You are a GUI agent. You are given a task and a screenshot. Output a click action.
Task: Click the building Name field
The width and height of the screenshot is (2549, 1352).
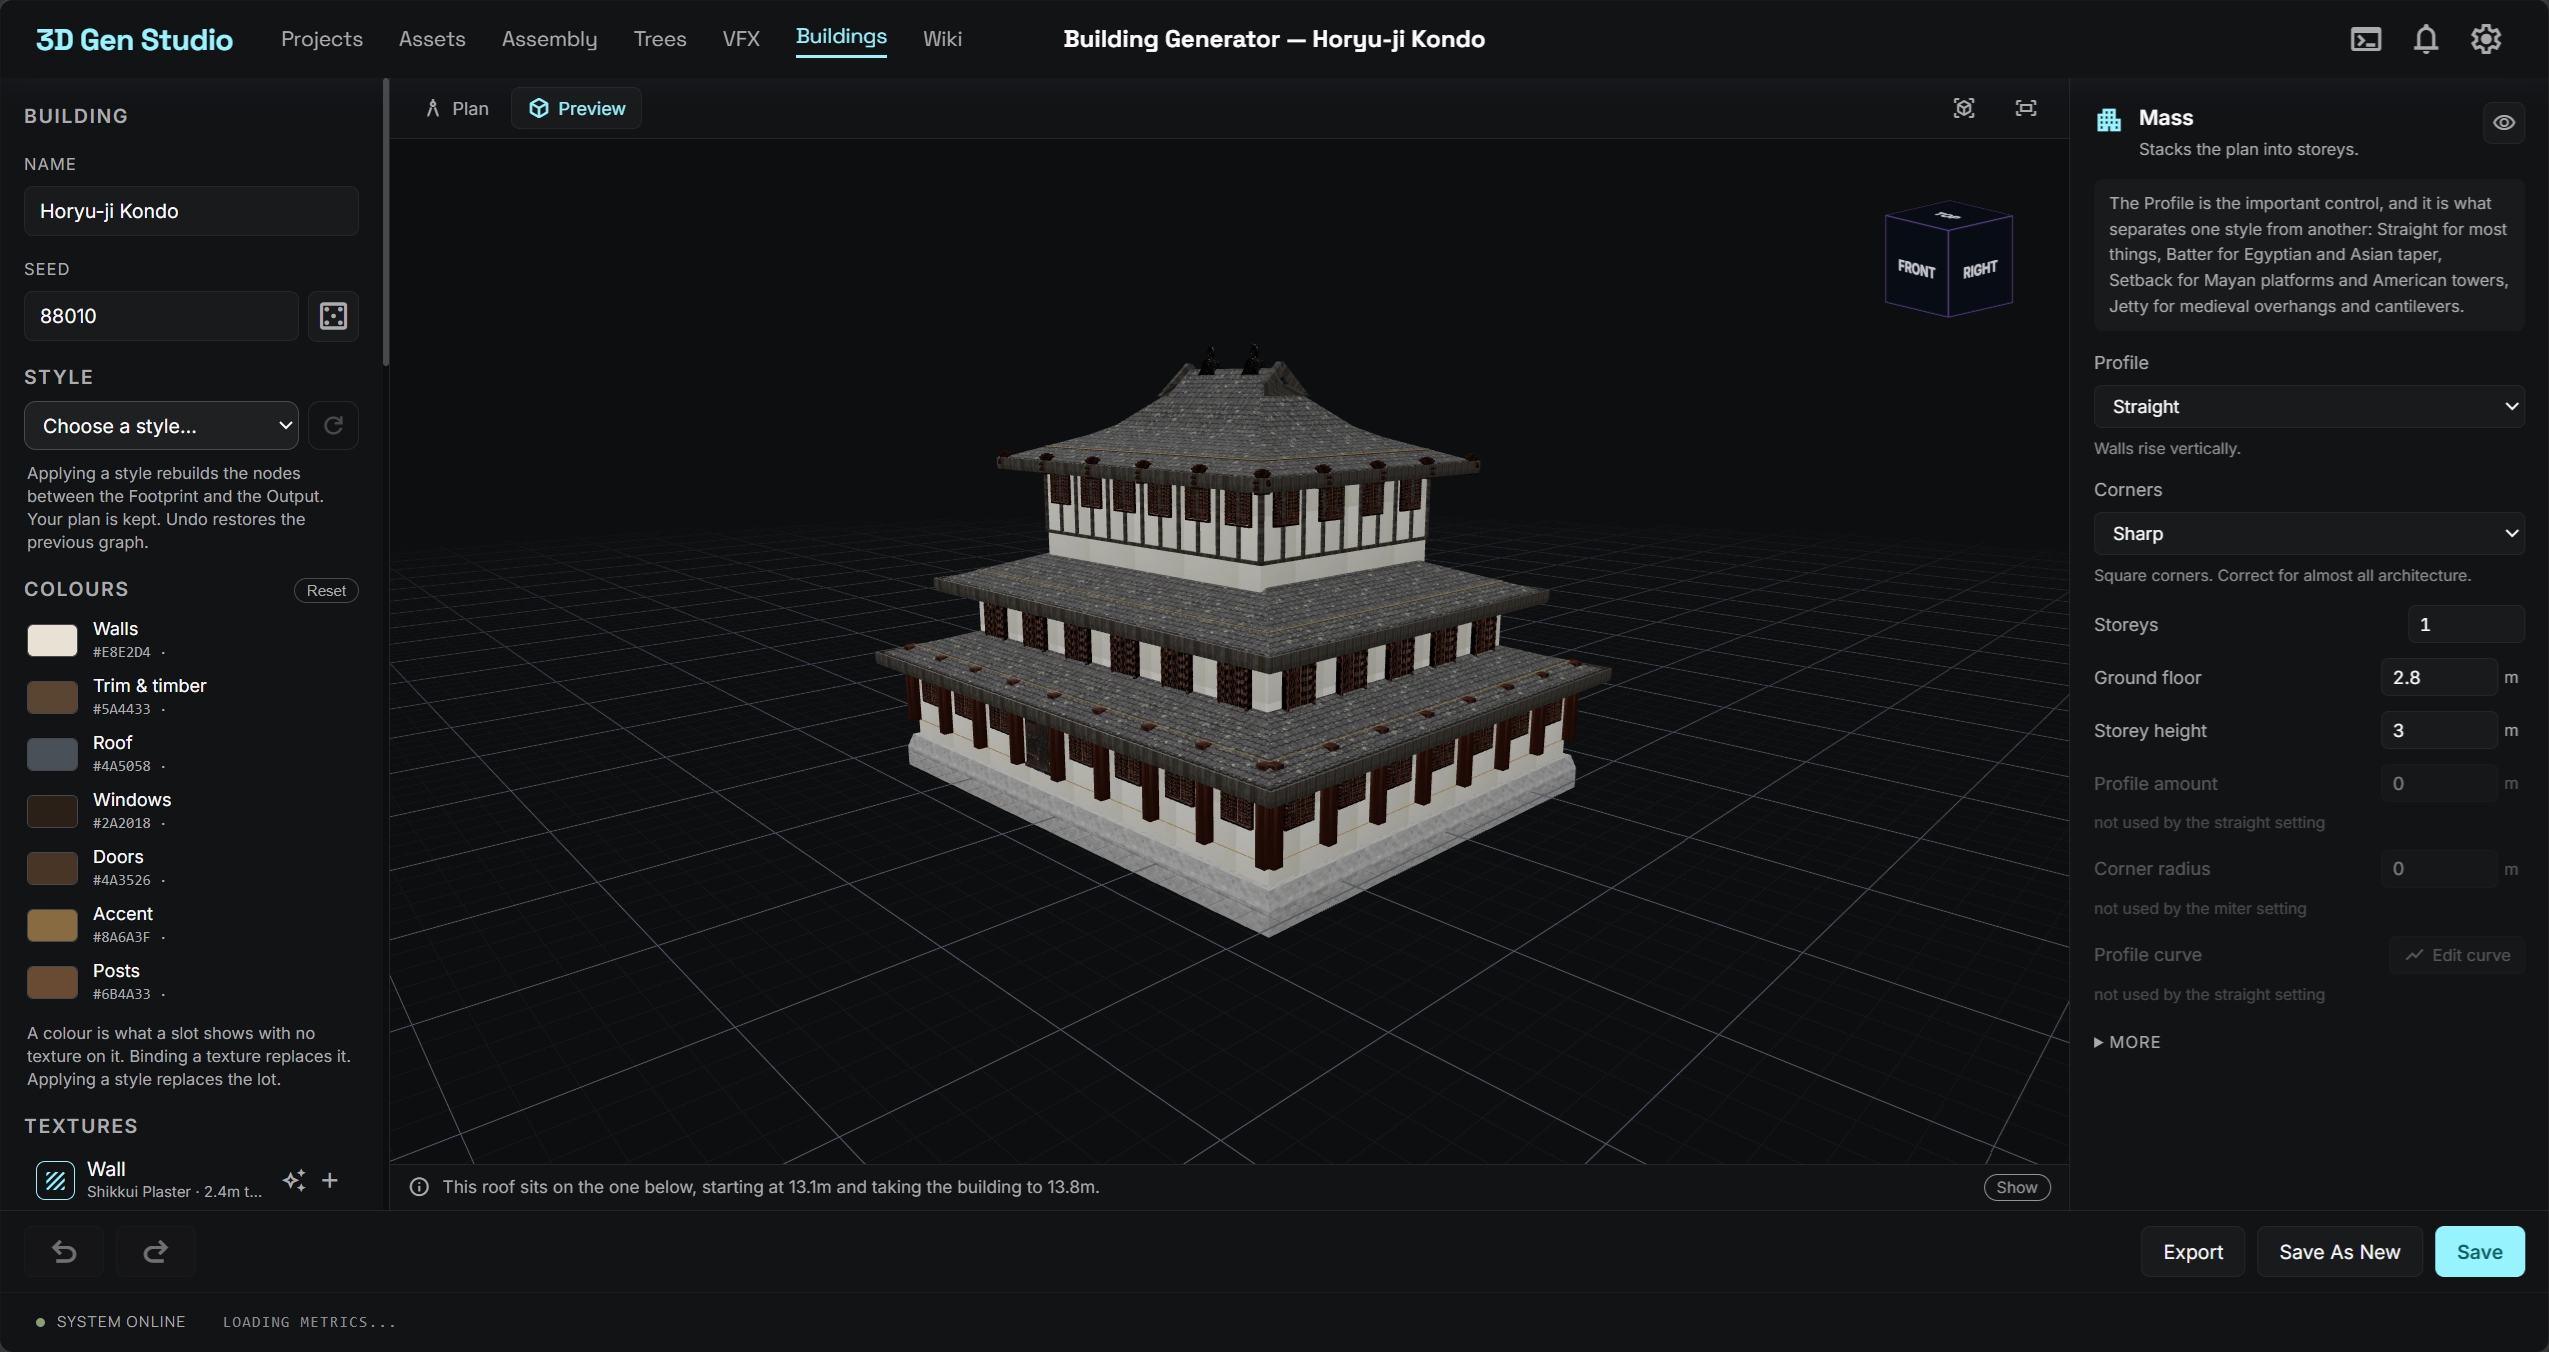click(x=191, y=211)
